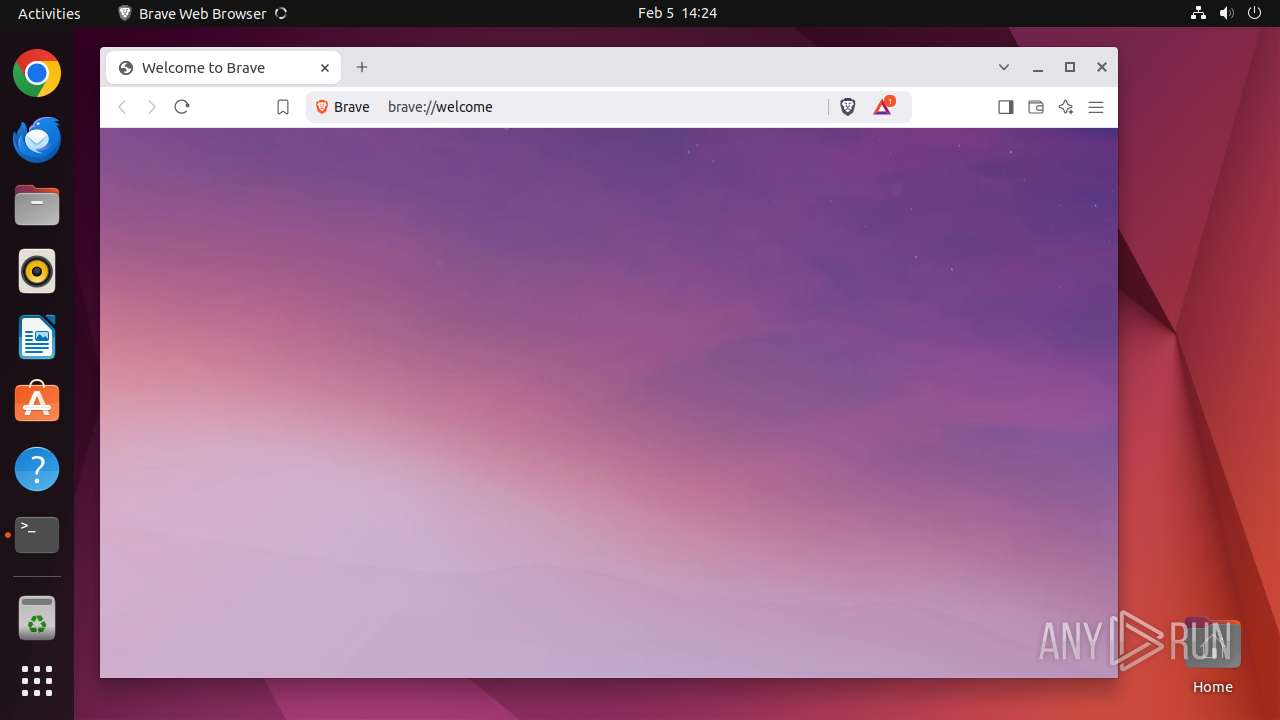Open volume icon in top bar
The image size is (1280, 720).
[1226, 13]
